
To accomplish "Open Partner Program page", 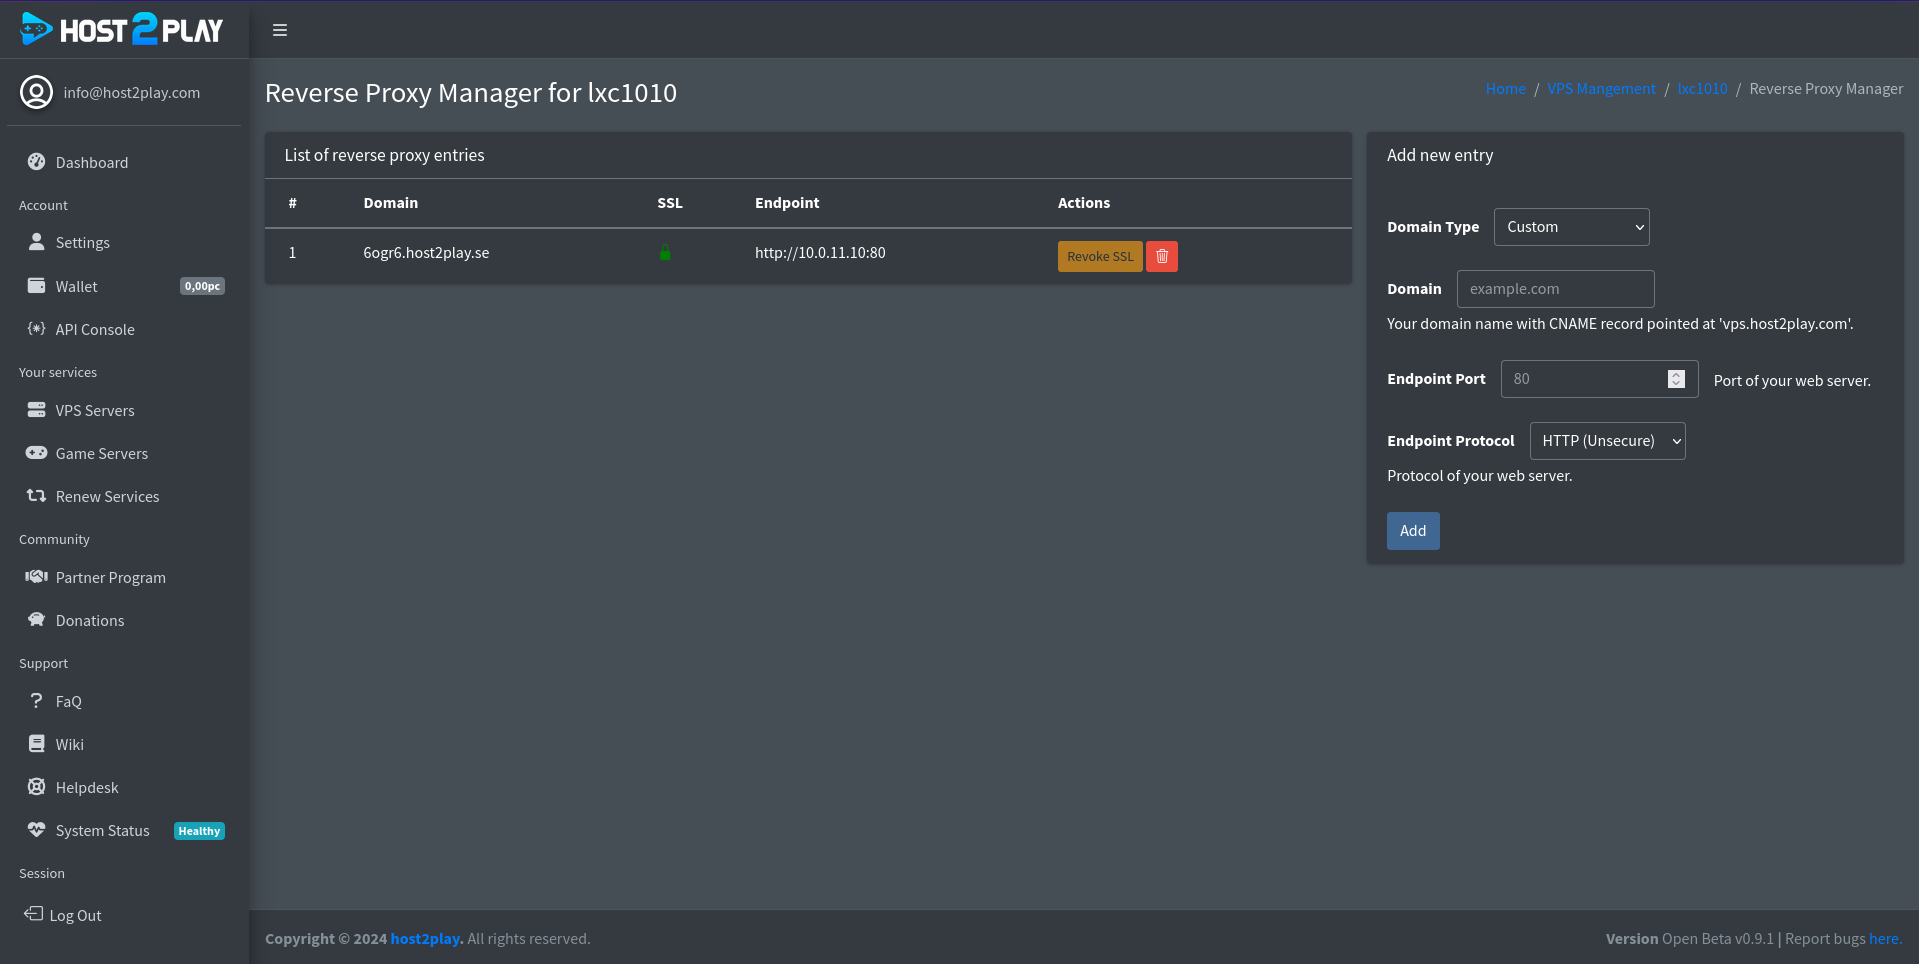I will coord(124,577).
